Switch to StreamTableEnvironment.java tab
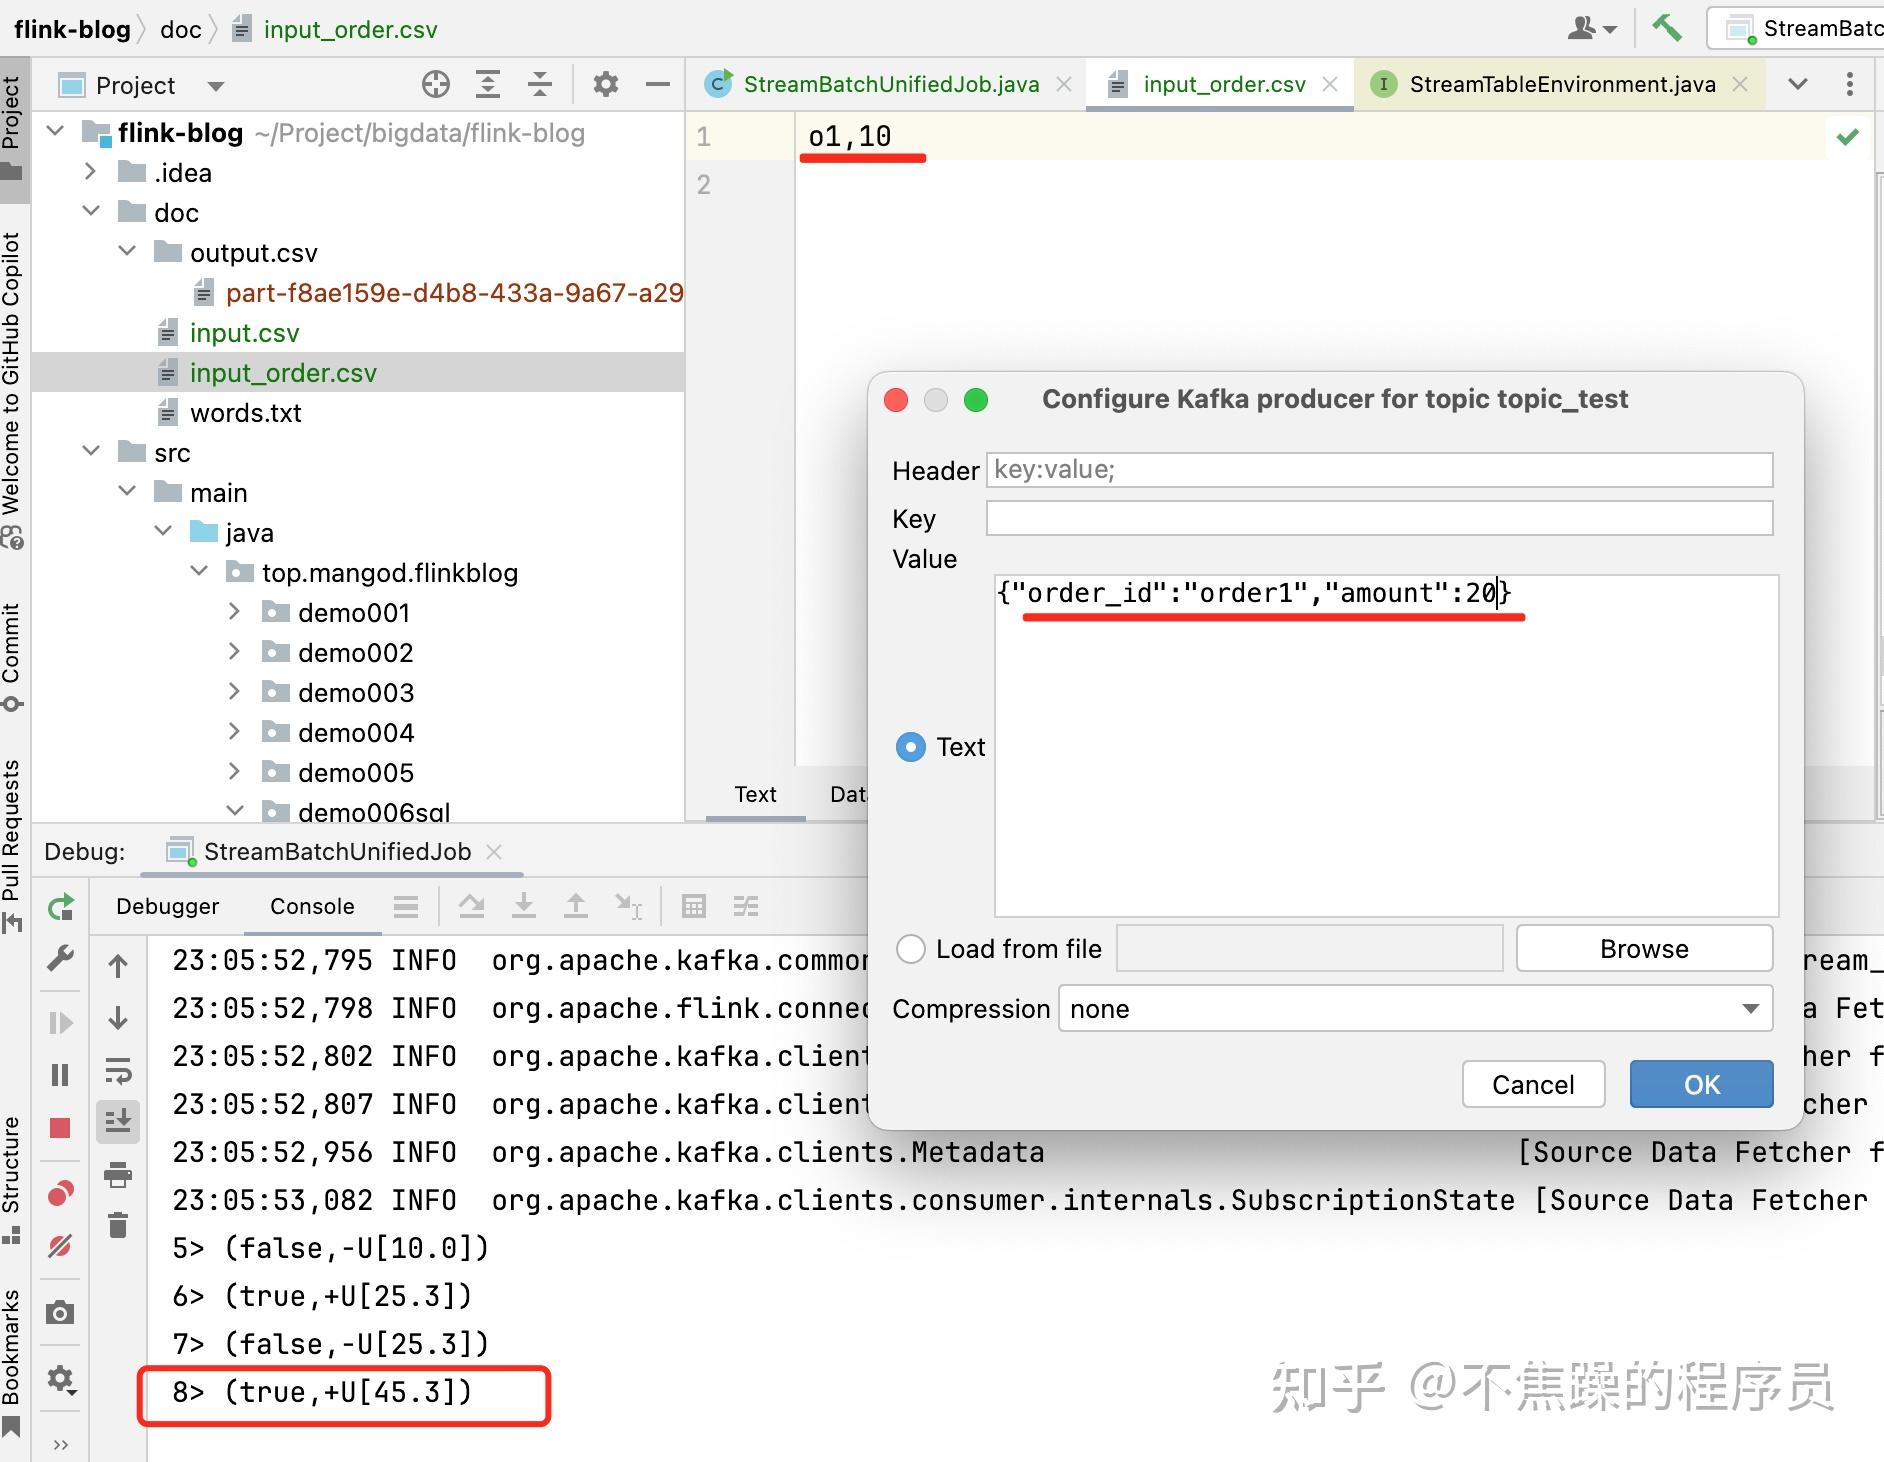 pyautogui.click(x=1563, y=84)
